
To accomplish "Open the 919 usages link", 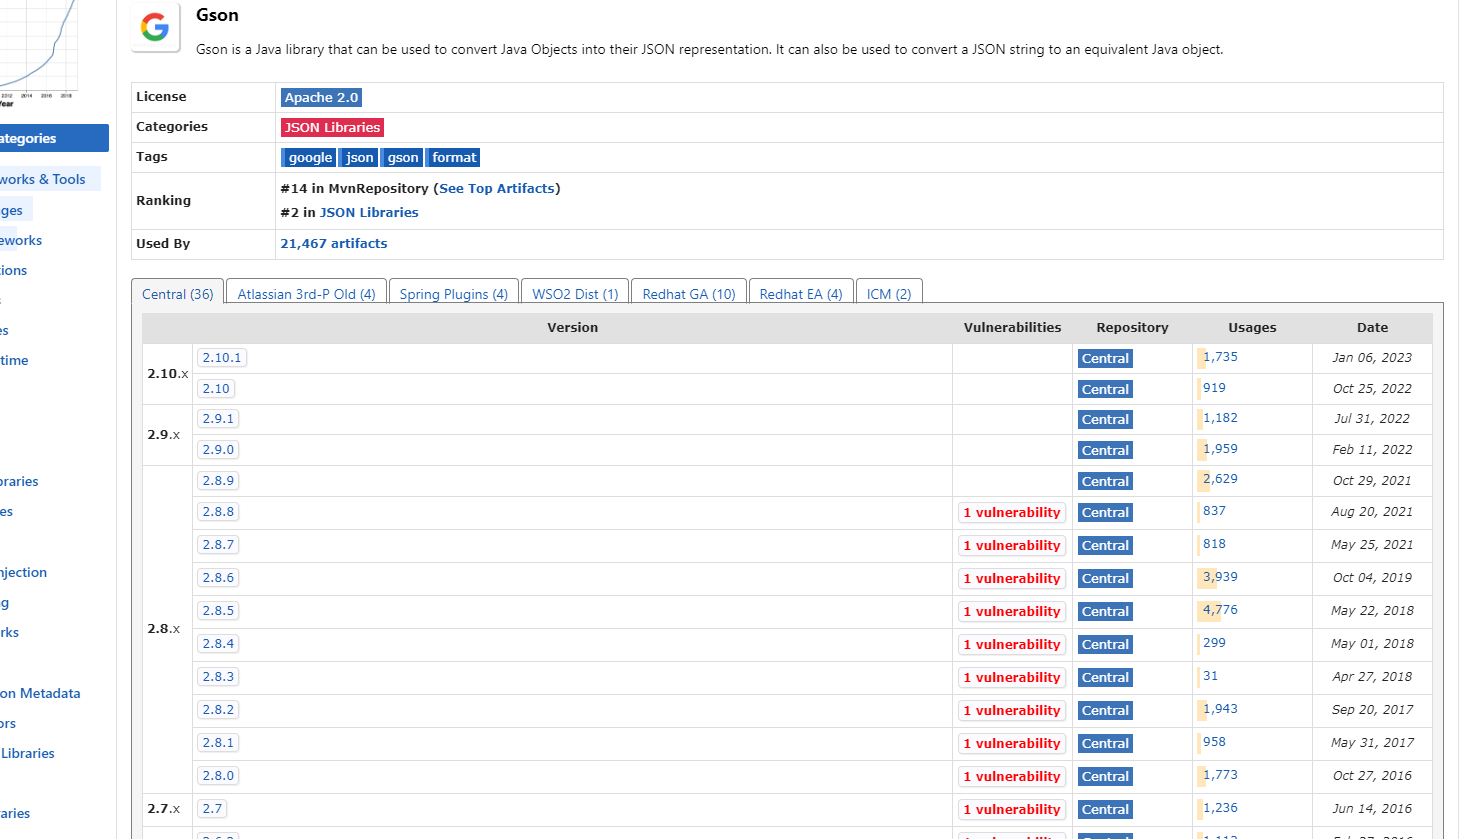I will tap(1214, 388).
